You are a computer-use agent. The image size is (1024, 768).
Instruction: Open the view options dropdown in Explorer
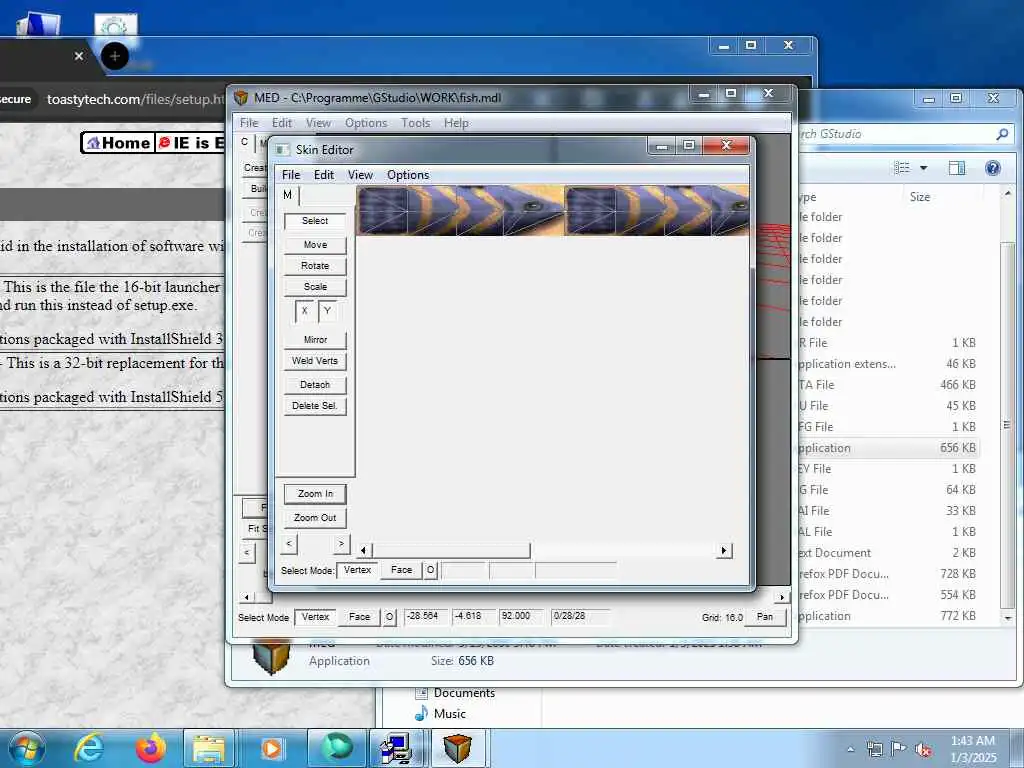click(x=923, y=168)
